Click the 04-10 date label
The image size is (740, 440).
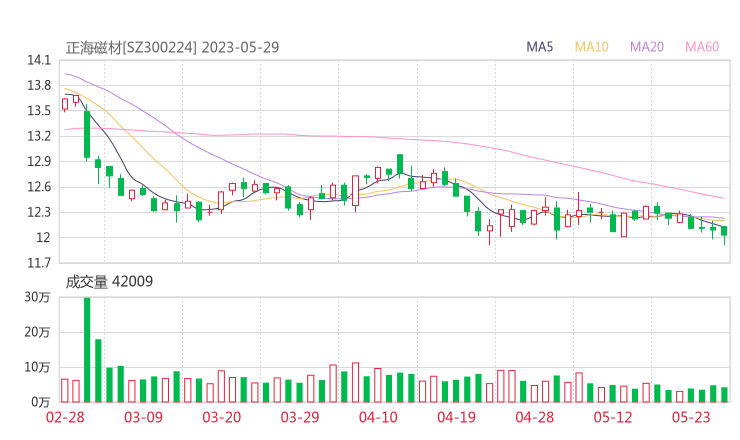click(x=378, y=417)
